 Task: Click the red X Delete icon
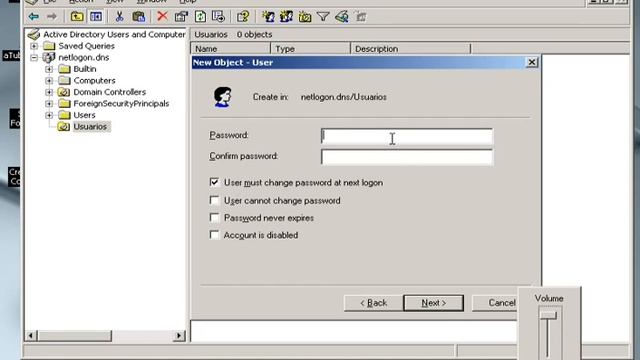coord(162,16)
